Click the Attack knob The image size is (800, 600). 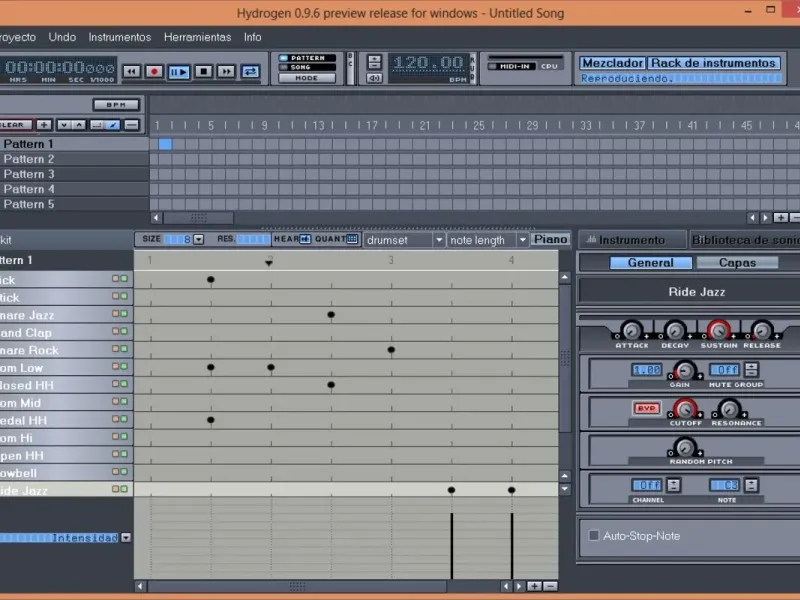tap(632, 331)
